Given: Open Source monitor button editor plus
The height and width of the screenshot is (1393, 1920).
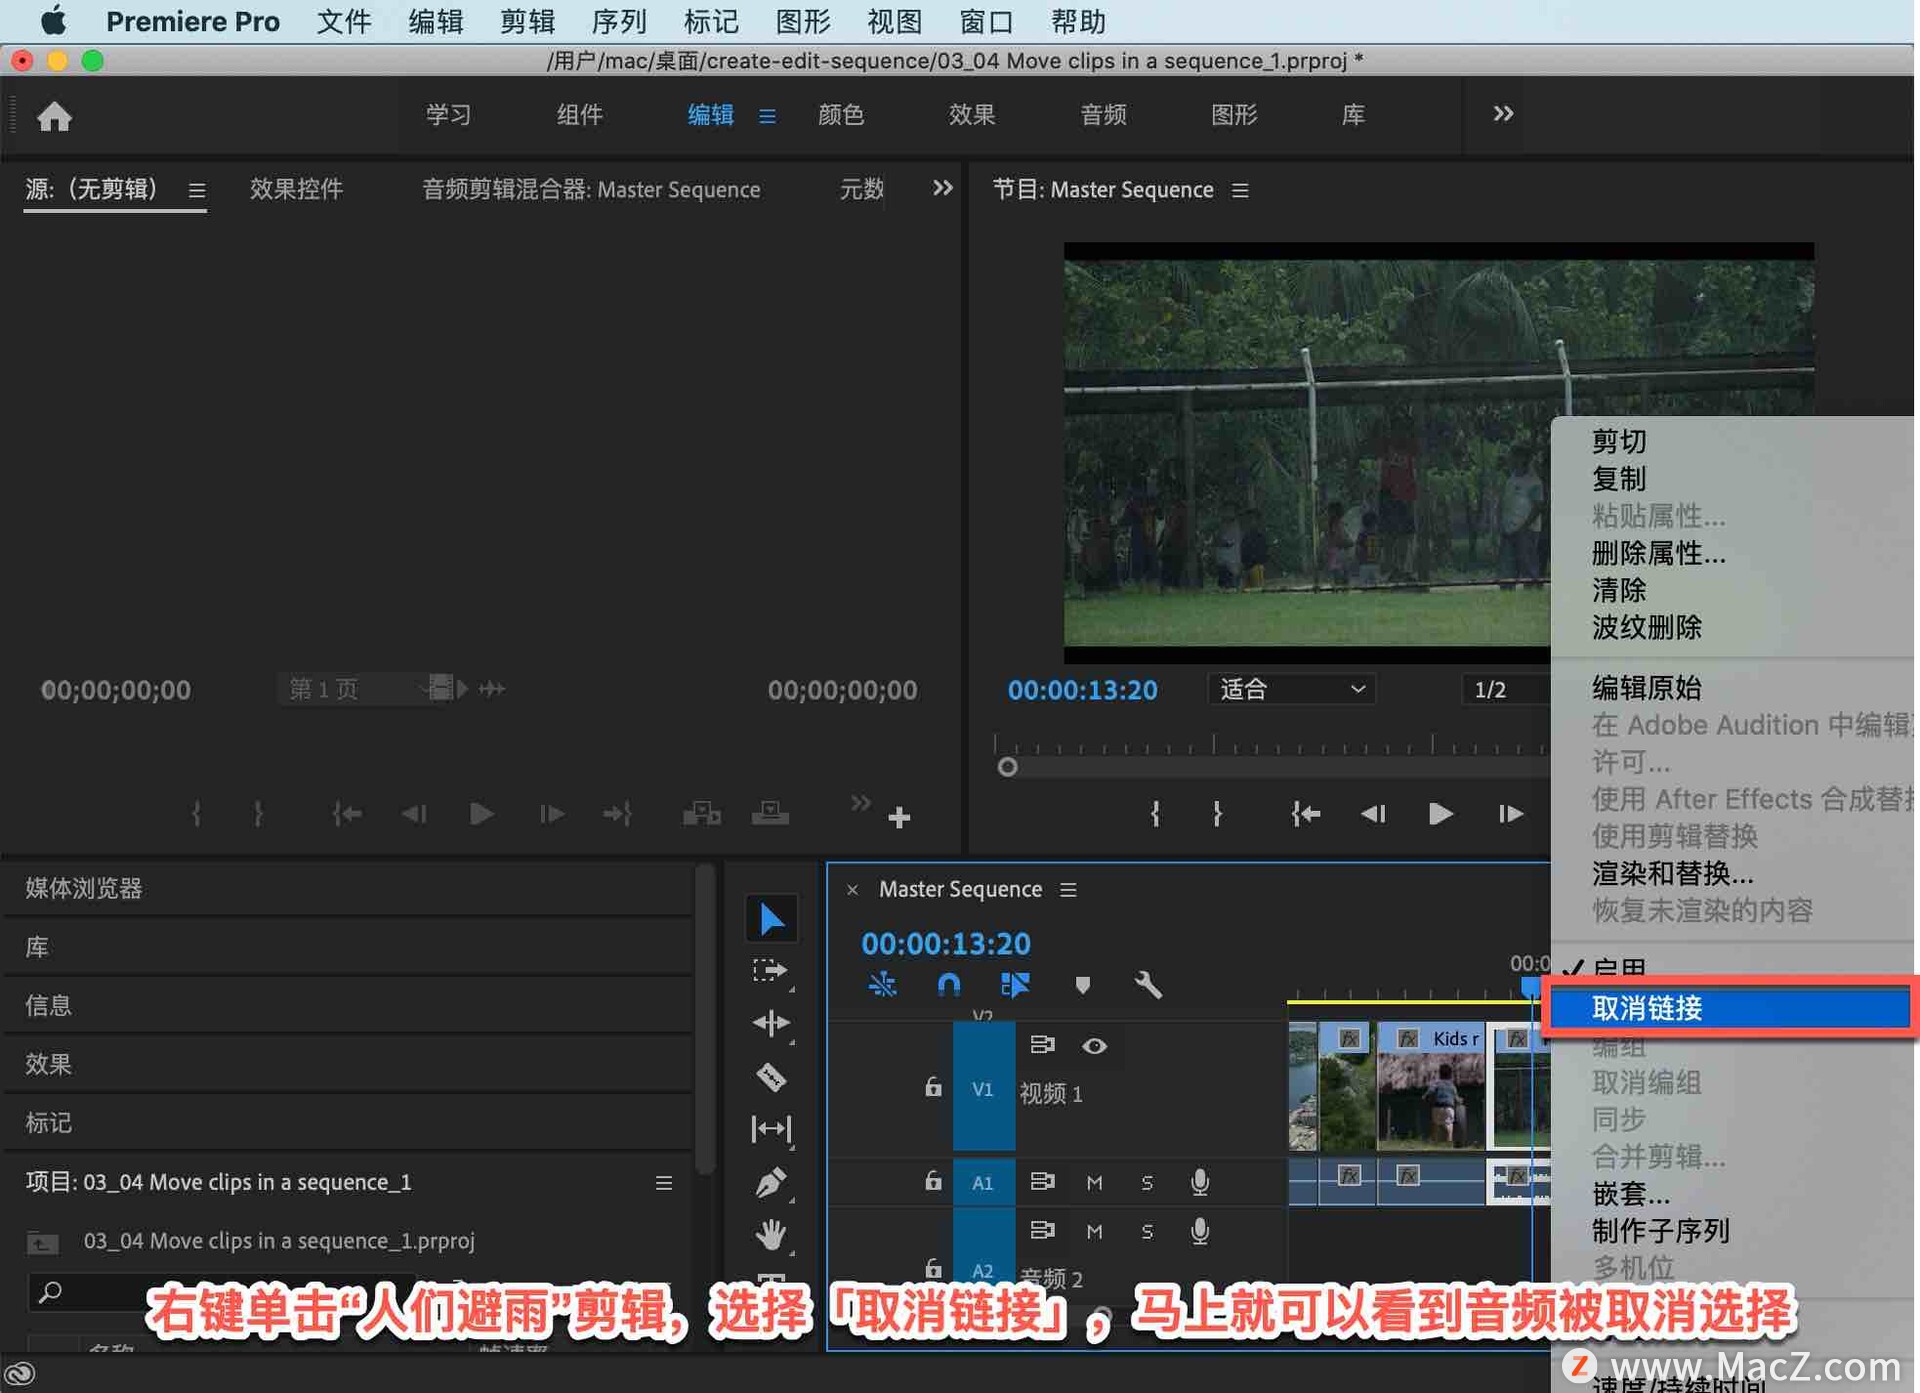Looking at the screenshot, I should click(899, 818).
